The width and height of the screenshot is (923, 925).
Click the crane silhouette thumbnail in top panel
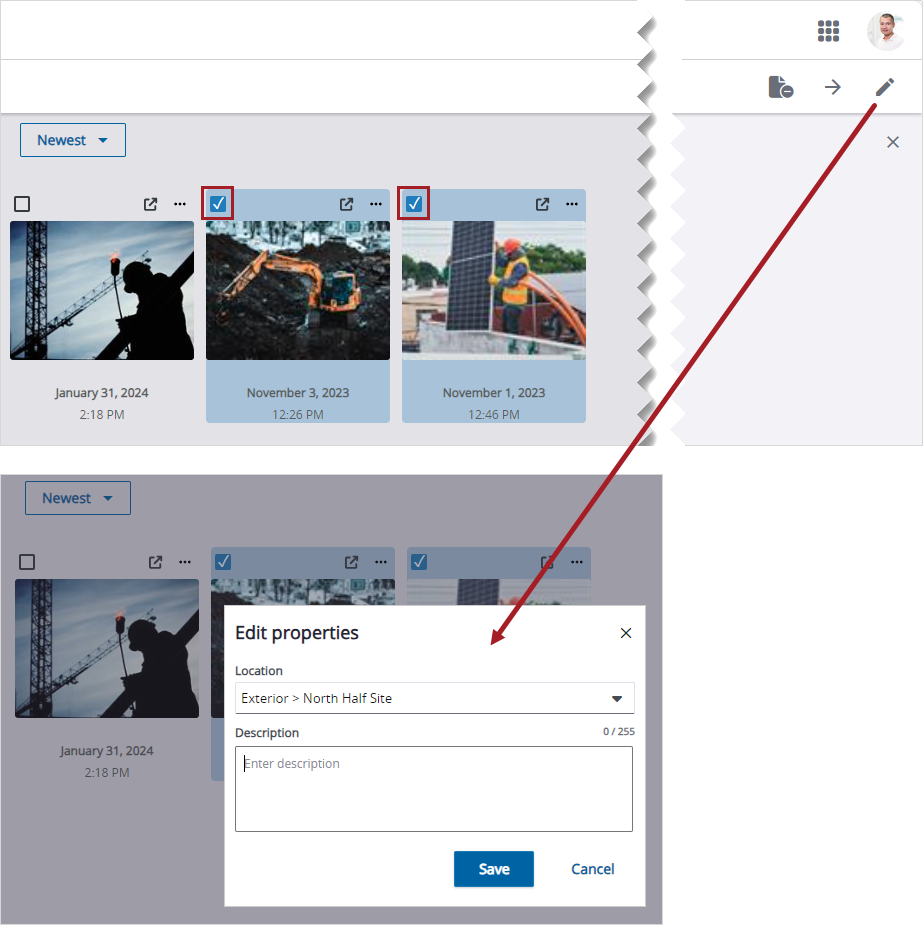coord(102,290)
